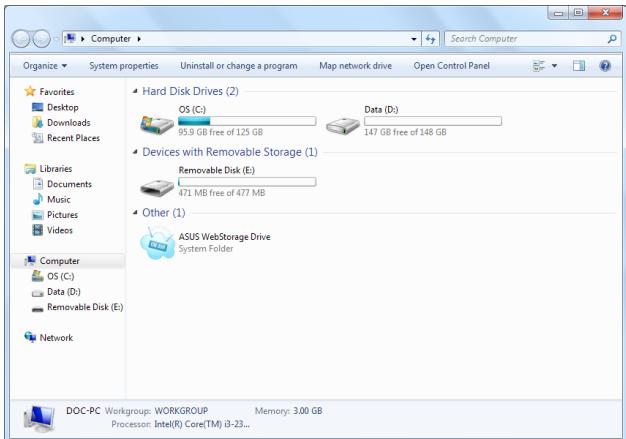Collapse the Hard Disk Drives group

click(135, 91)
